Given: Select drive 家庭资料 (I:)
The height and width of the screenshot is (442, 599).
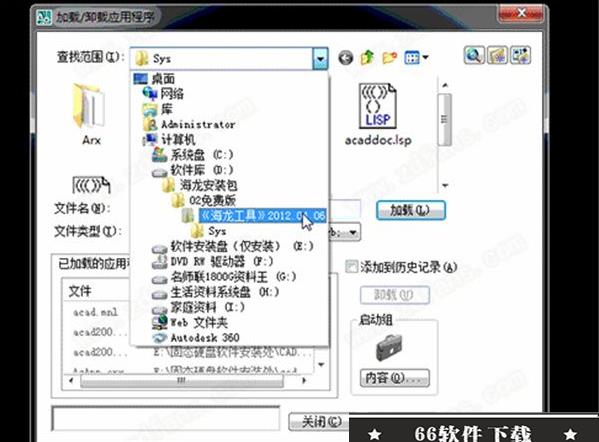Looking at the screenshot, I should (x=198, y=308).
